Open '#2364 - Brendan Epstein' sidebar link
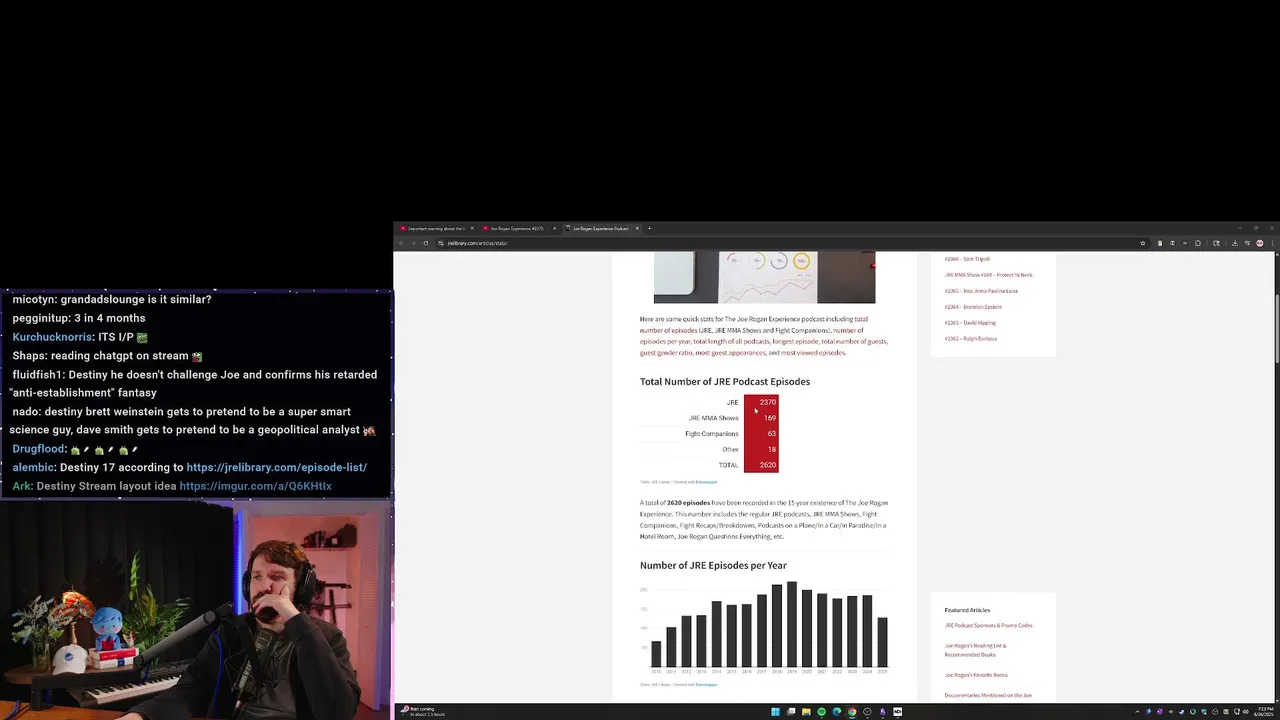The image size is (1280, 720). pyautogui.click(x=973, y=307)
